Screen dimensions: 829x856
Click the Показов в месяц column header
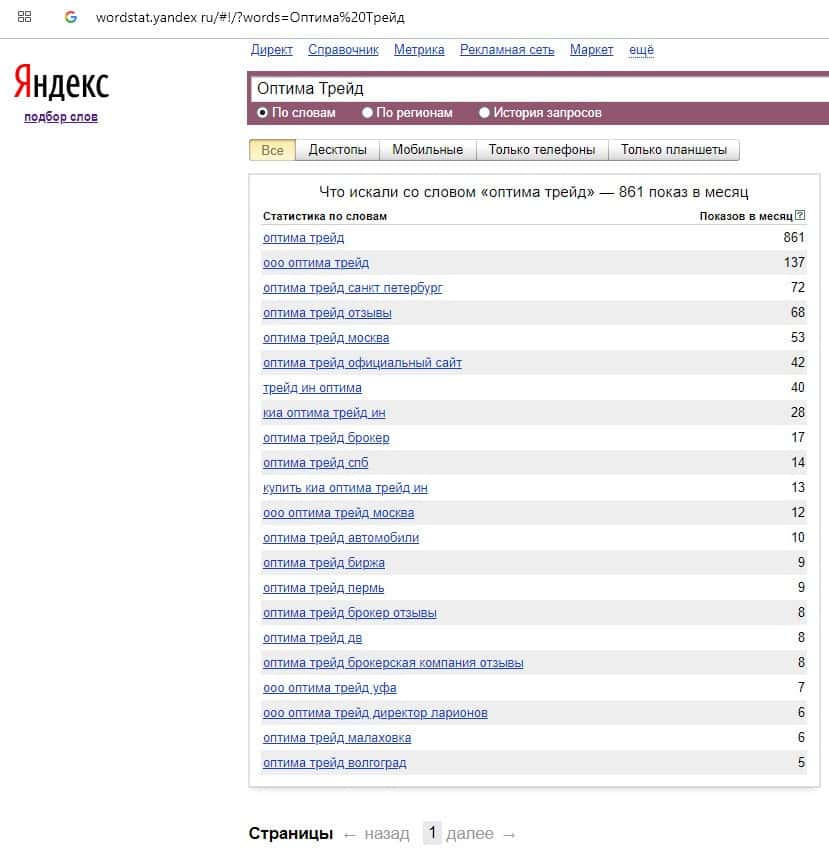[746, 216]
